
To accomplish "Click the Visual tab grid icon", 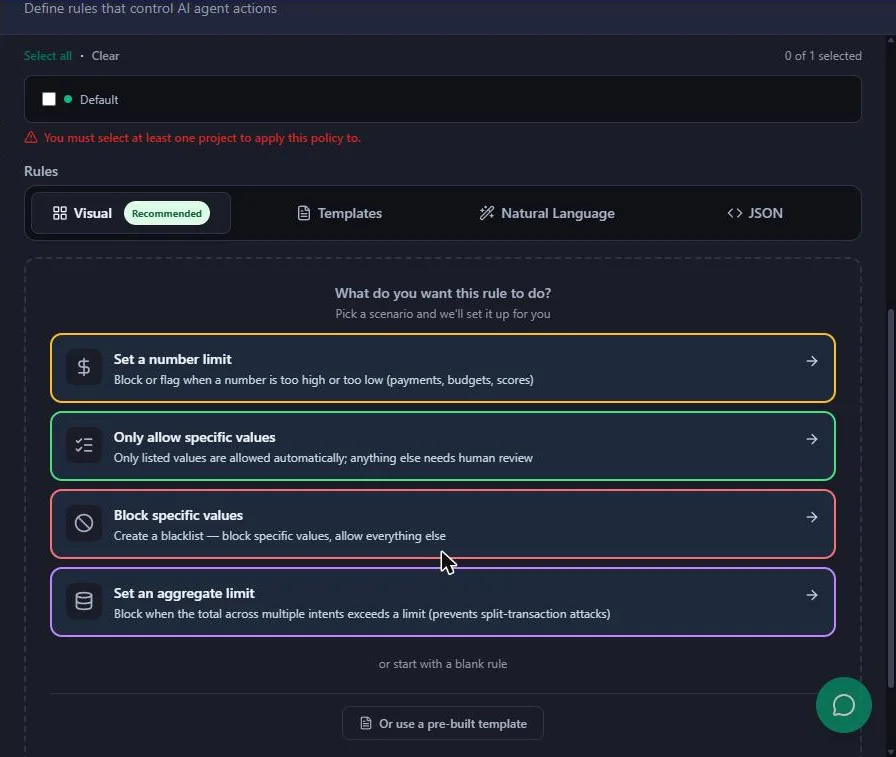I will pos(59,213).
